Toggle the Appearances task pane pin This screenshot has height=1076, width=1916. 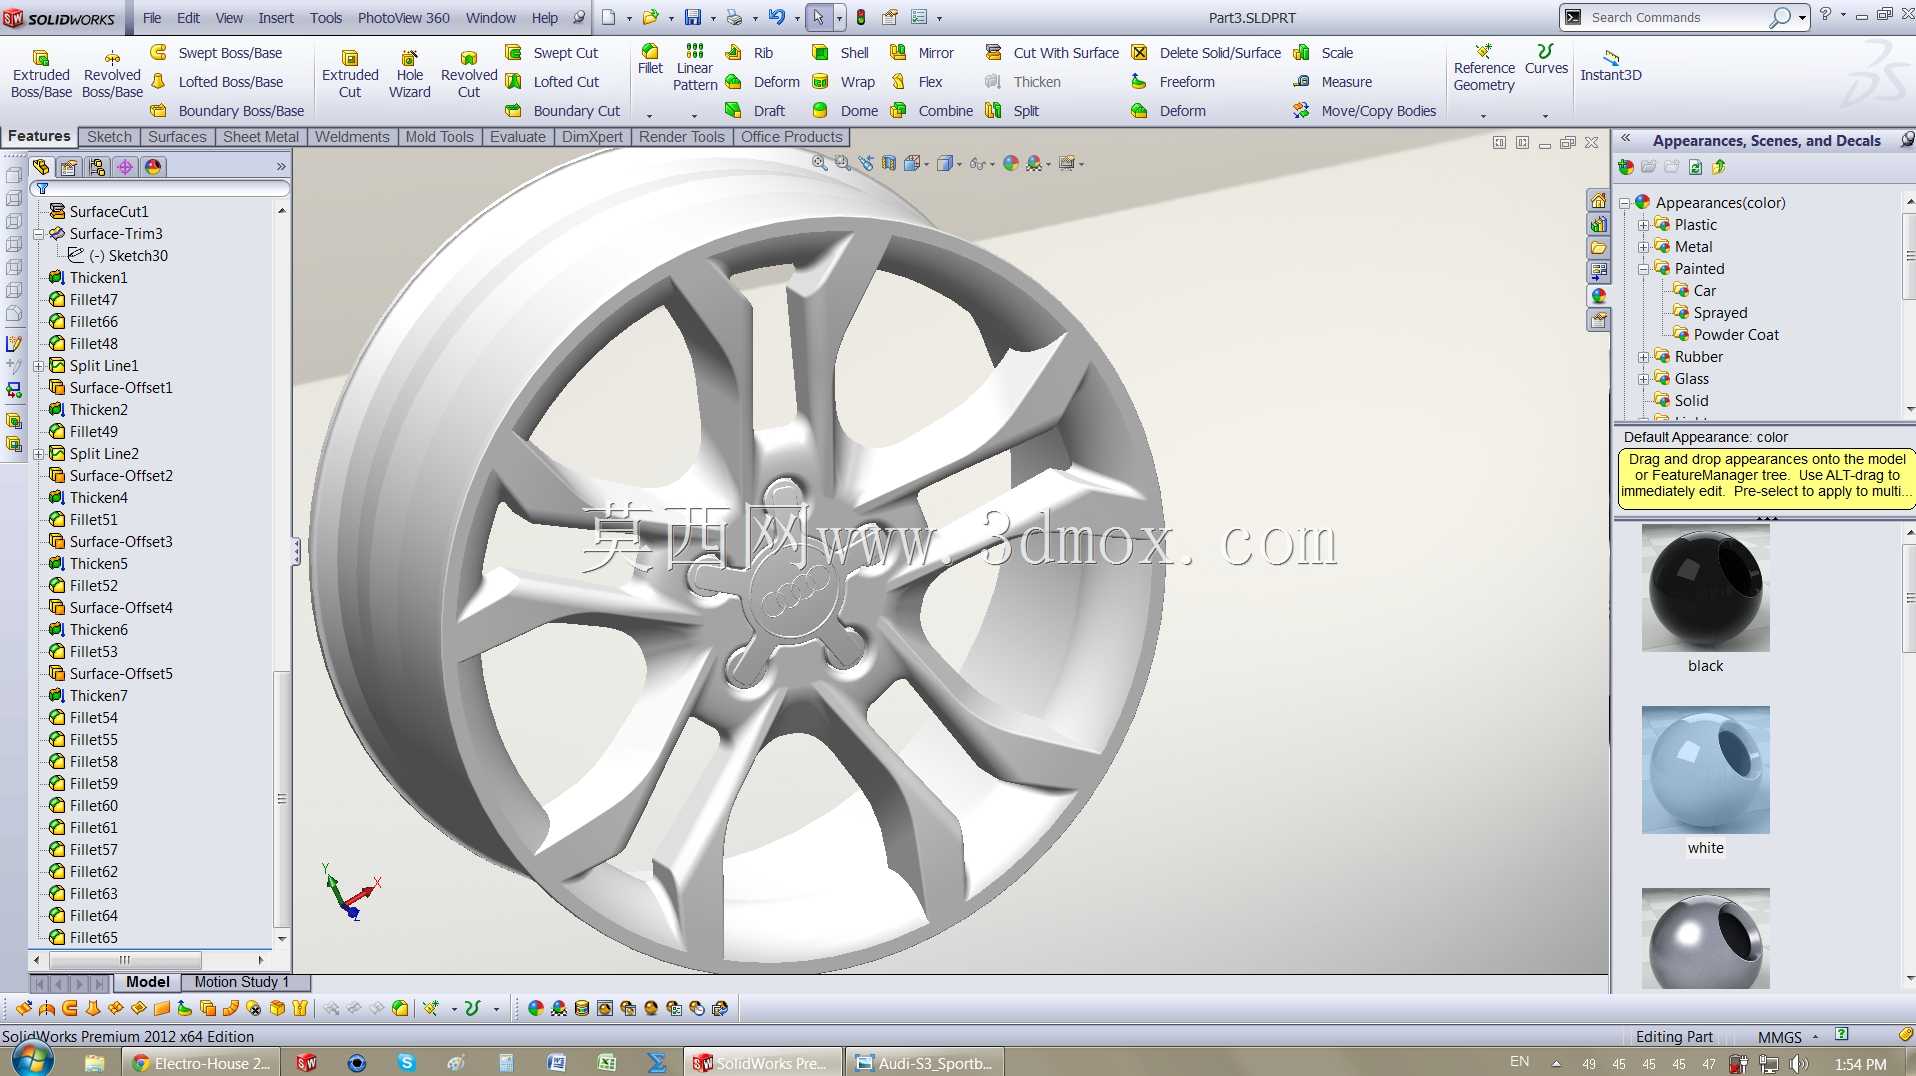coord(1907,140)
